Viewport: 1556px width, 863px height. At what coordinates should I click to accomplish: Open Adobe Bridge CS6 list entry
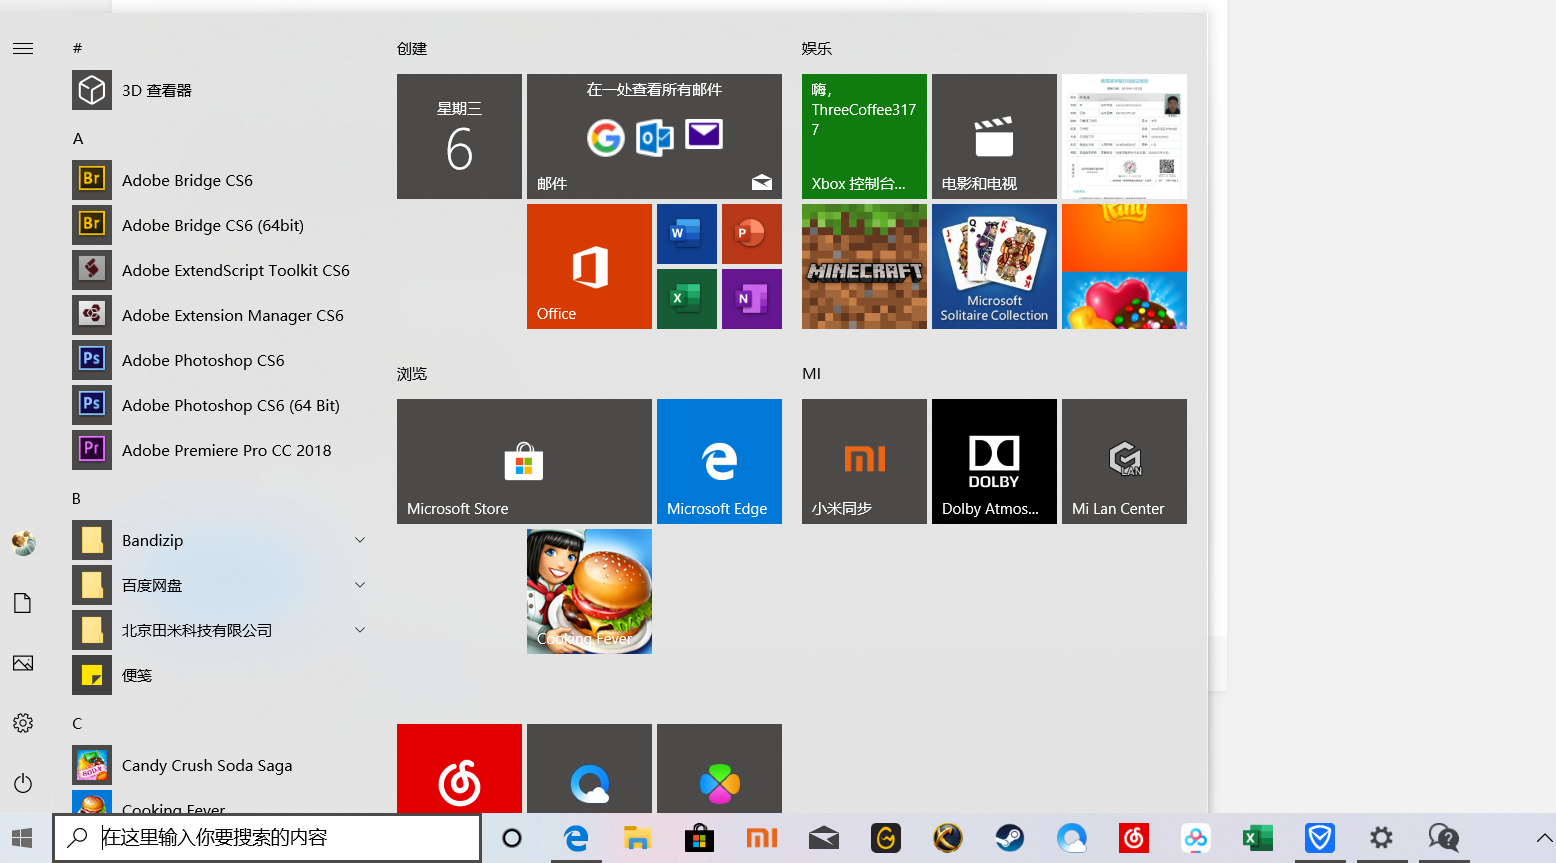218,180
